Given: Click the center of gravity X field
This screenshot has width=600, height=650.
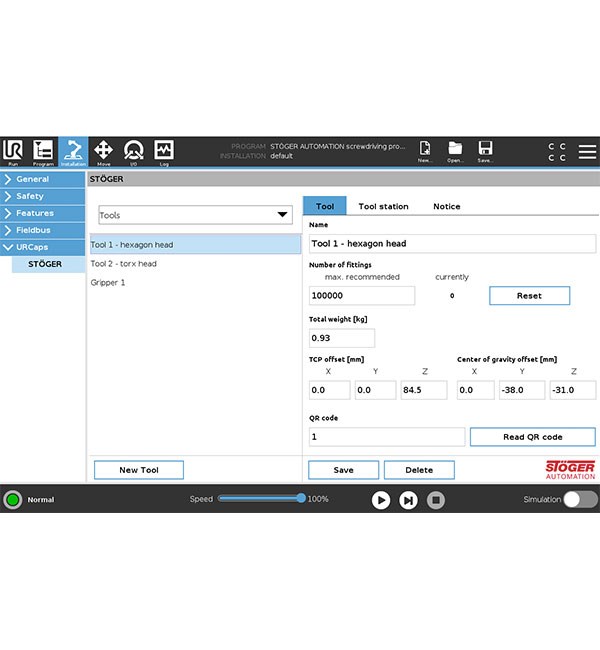Looking at the screenshot, I should click(476, 390).
